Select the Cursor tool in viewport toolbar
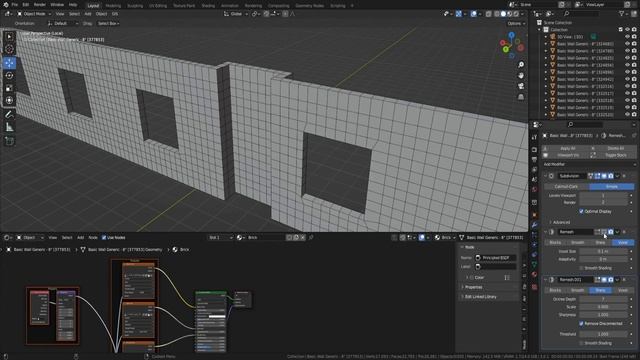The height and width of the screenshot is (360, 640). coord(9,49)
